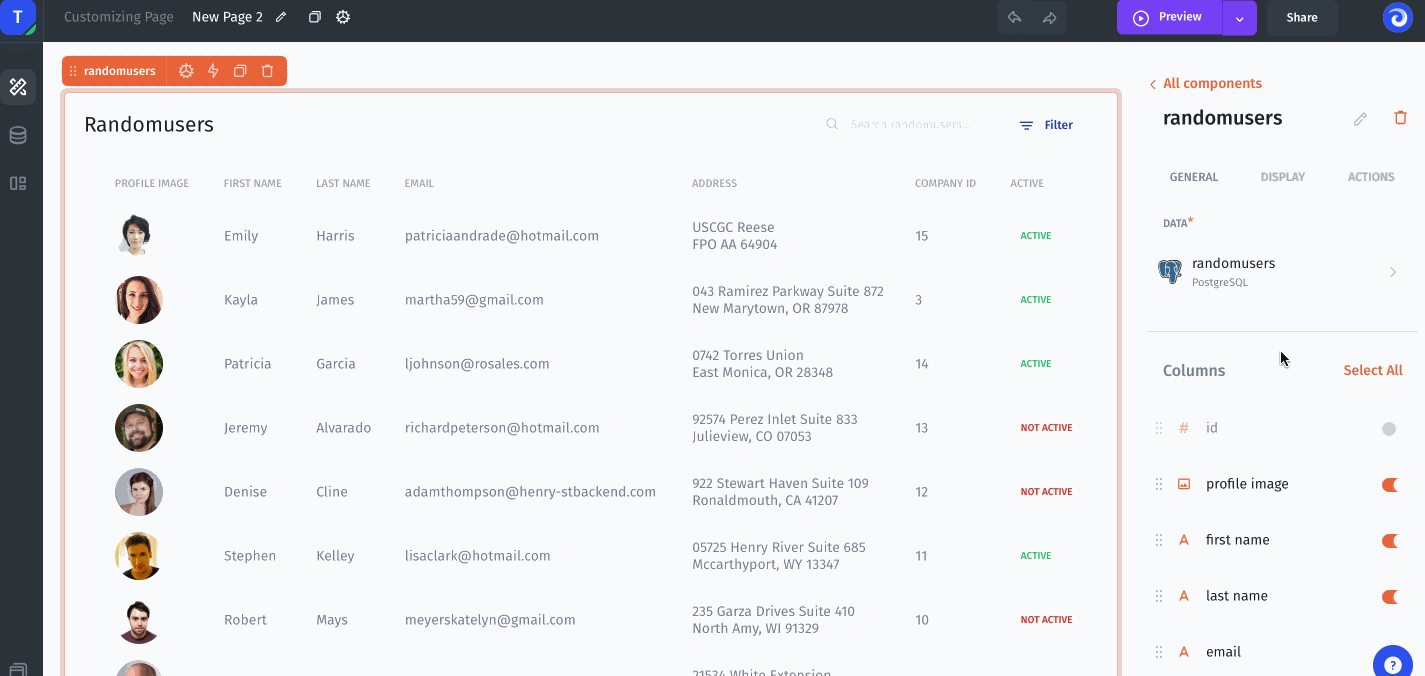Click Select All columns

click(1373, 370)
